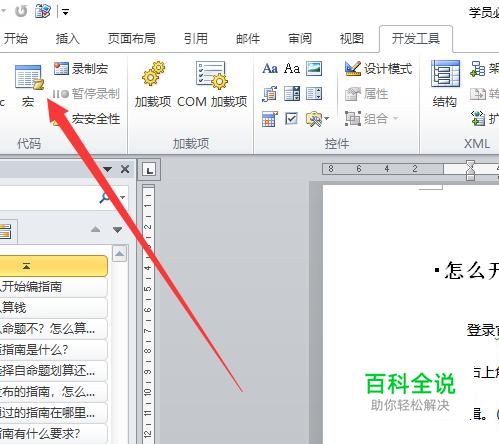The height and width of the screenshot is (444, 499).
Task: Go to previous heading (up arrow)
Action: click(x=96, y=229)
